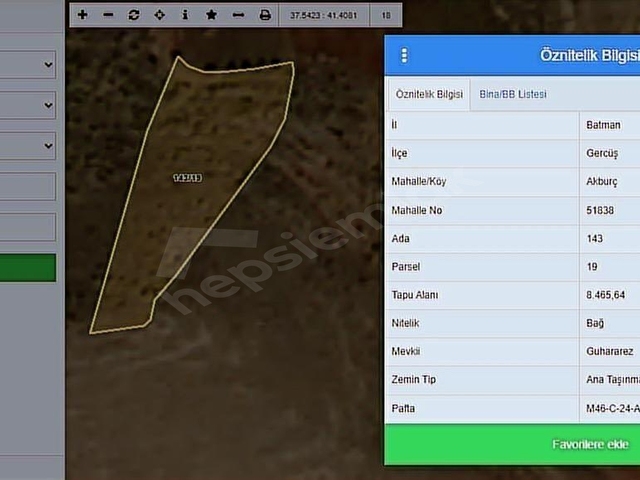Image resolution: width=640 pixels, height=480 pixels.
Task: Click the green sidebar search button
Action: tap(27, 267)
